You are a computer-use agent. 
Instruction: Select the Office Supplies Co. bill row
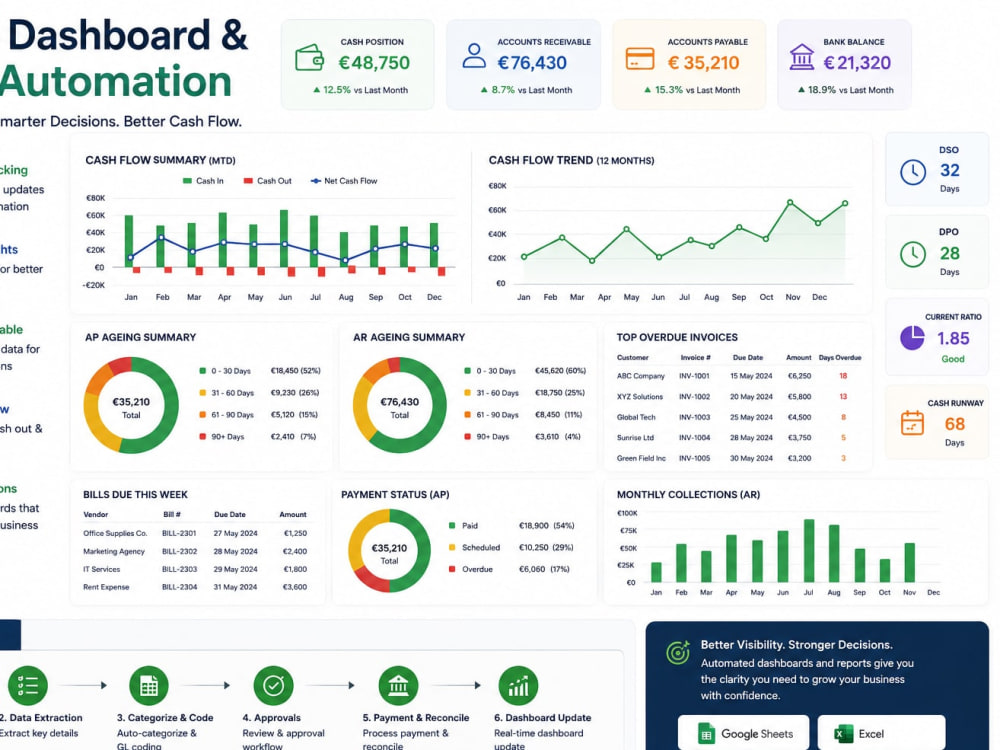point(195,533)
